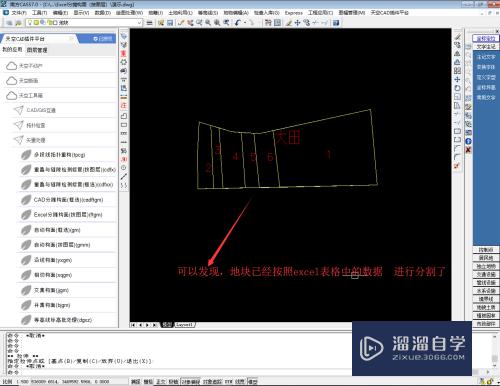Viewport: 500px width, 386px height.
Task: Click the rectangle icon in right vertical toolbar
Action: coord(457,131)
